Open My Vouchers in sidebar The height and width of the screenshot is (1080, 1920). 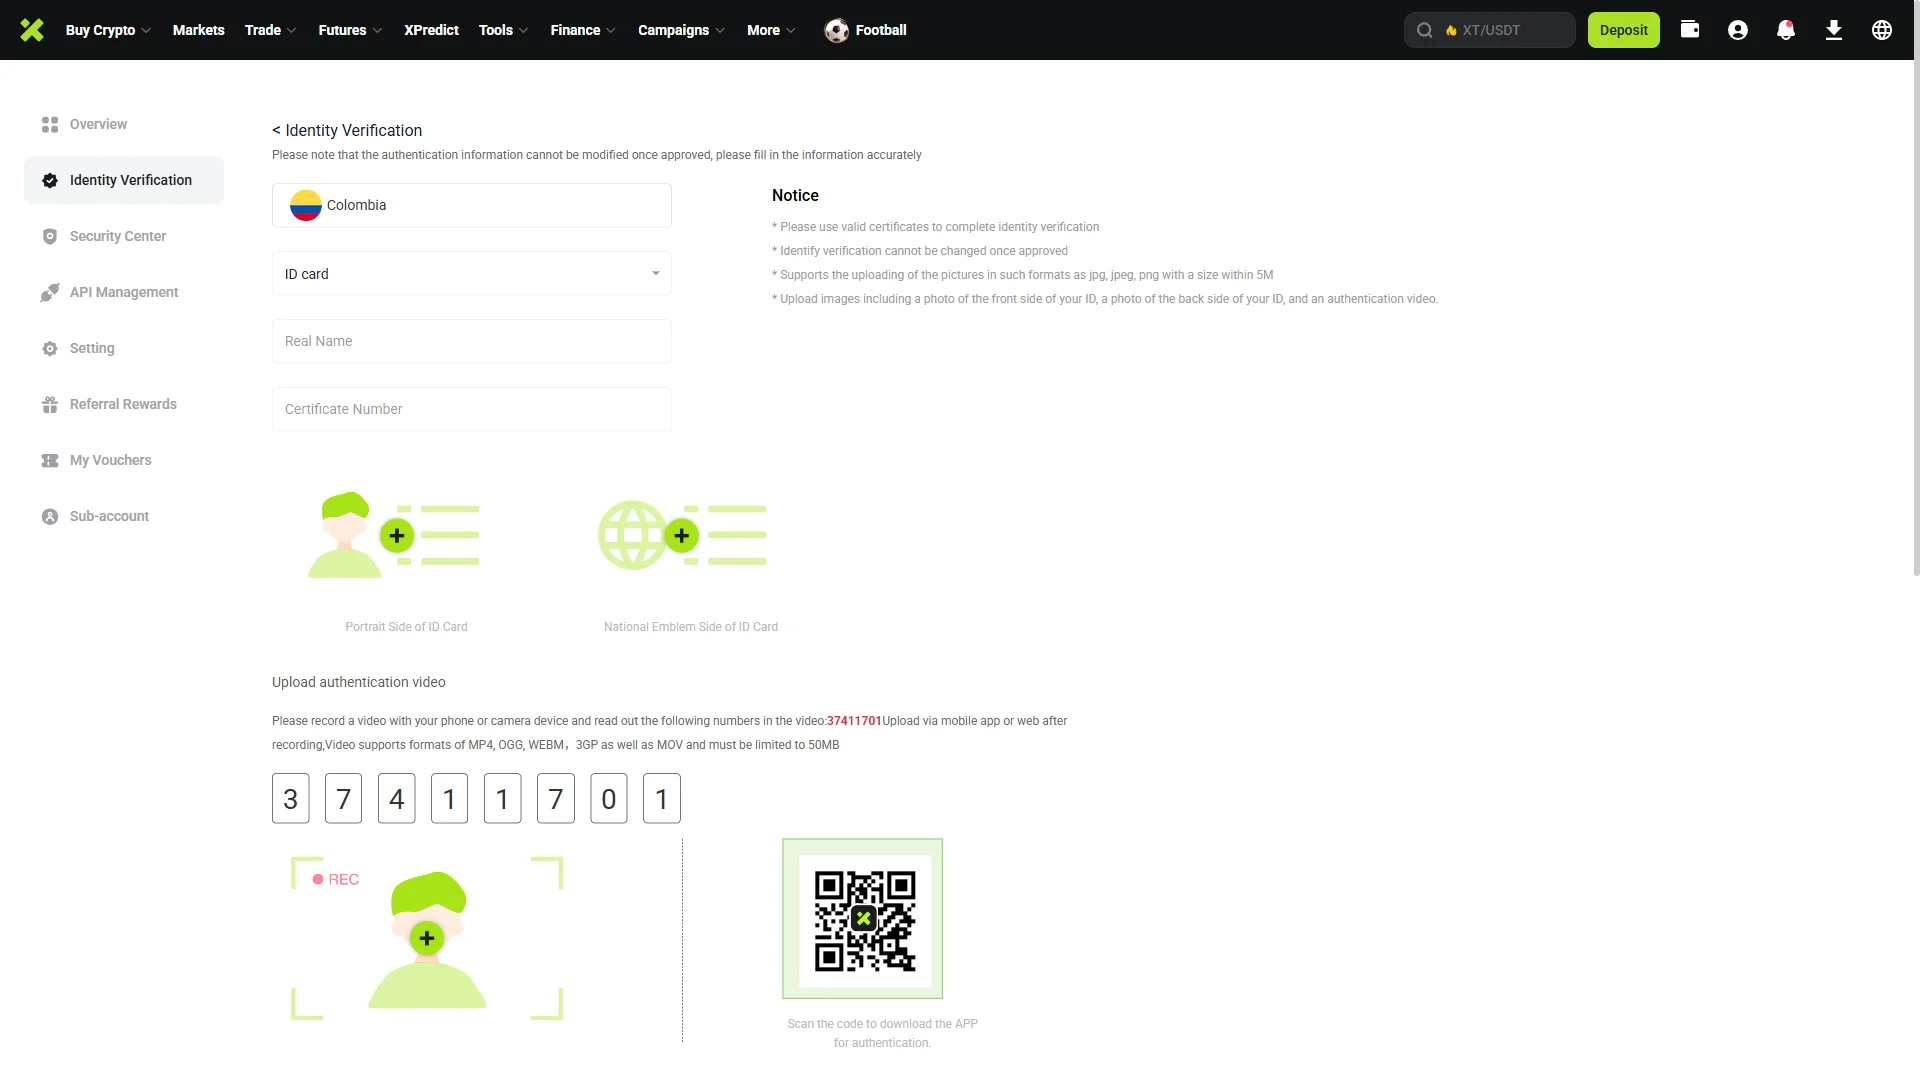tap(124, 460)
